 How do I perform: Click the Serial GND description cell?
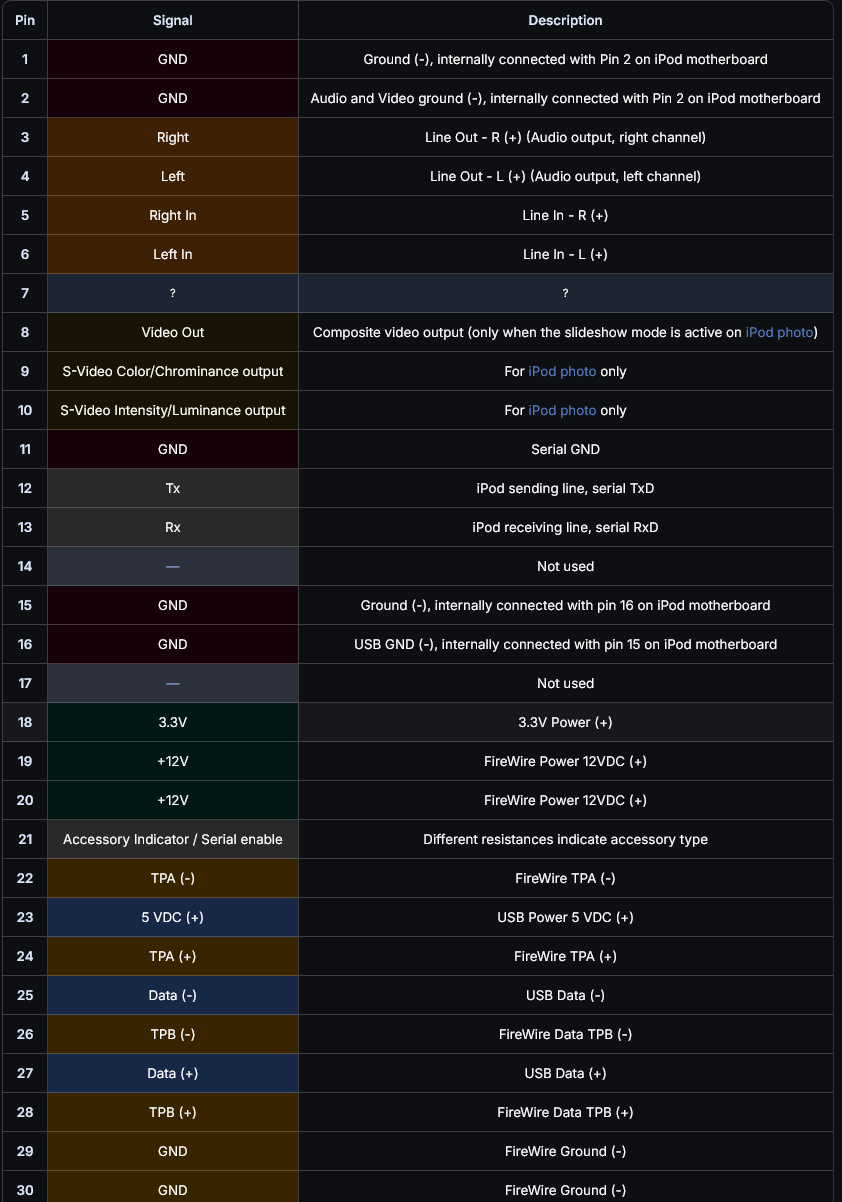click(565, 449)
